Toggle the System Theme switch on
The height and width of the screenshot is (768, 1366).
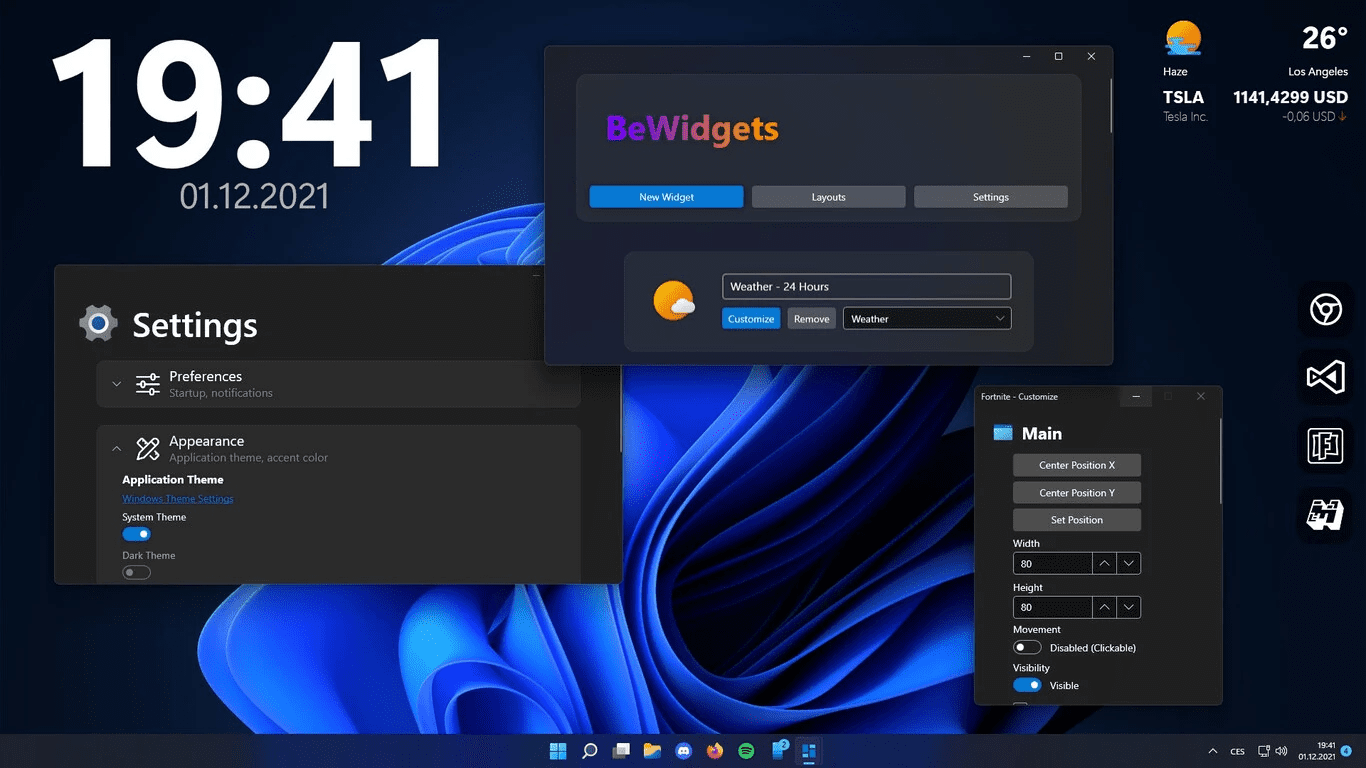(136, 533)
